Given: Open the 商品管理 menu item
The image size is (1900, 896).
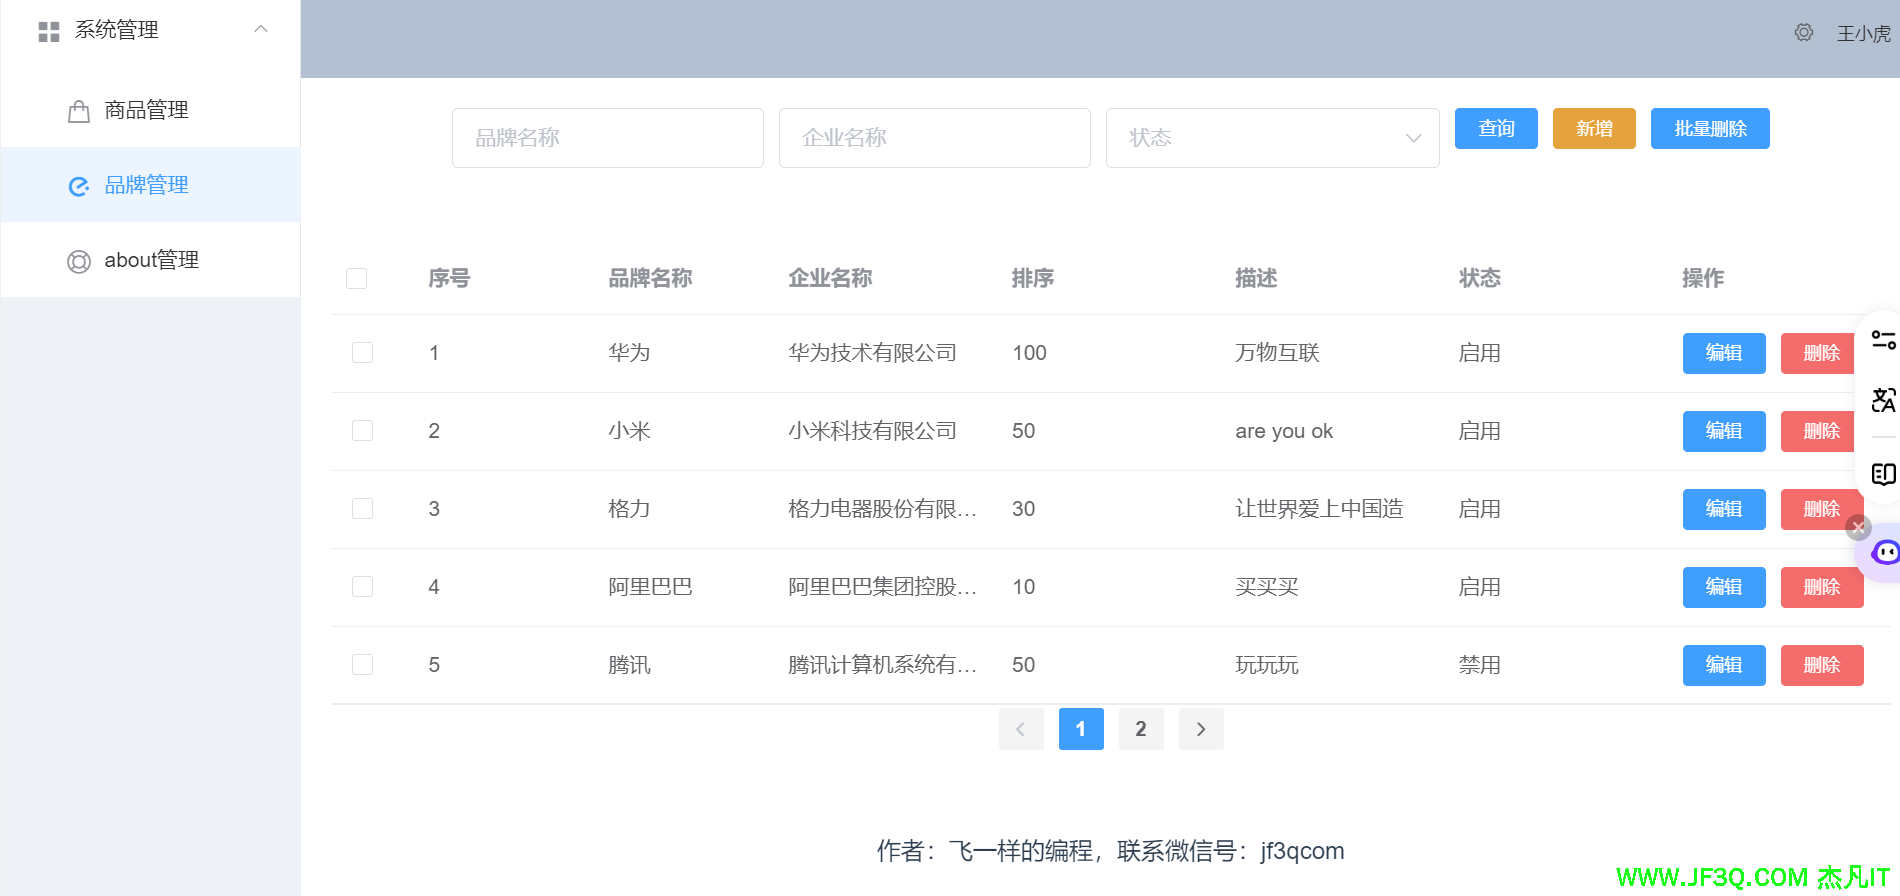Looking at the screenshot, I should tap(146, 110).
